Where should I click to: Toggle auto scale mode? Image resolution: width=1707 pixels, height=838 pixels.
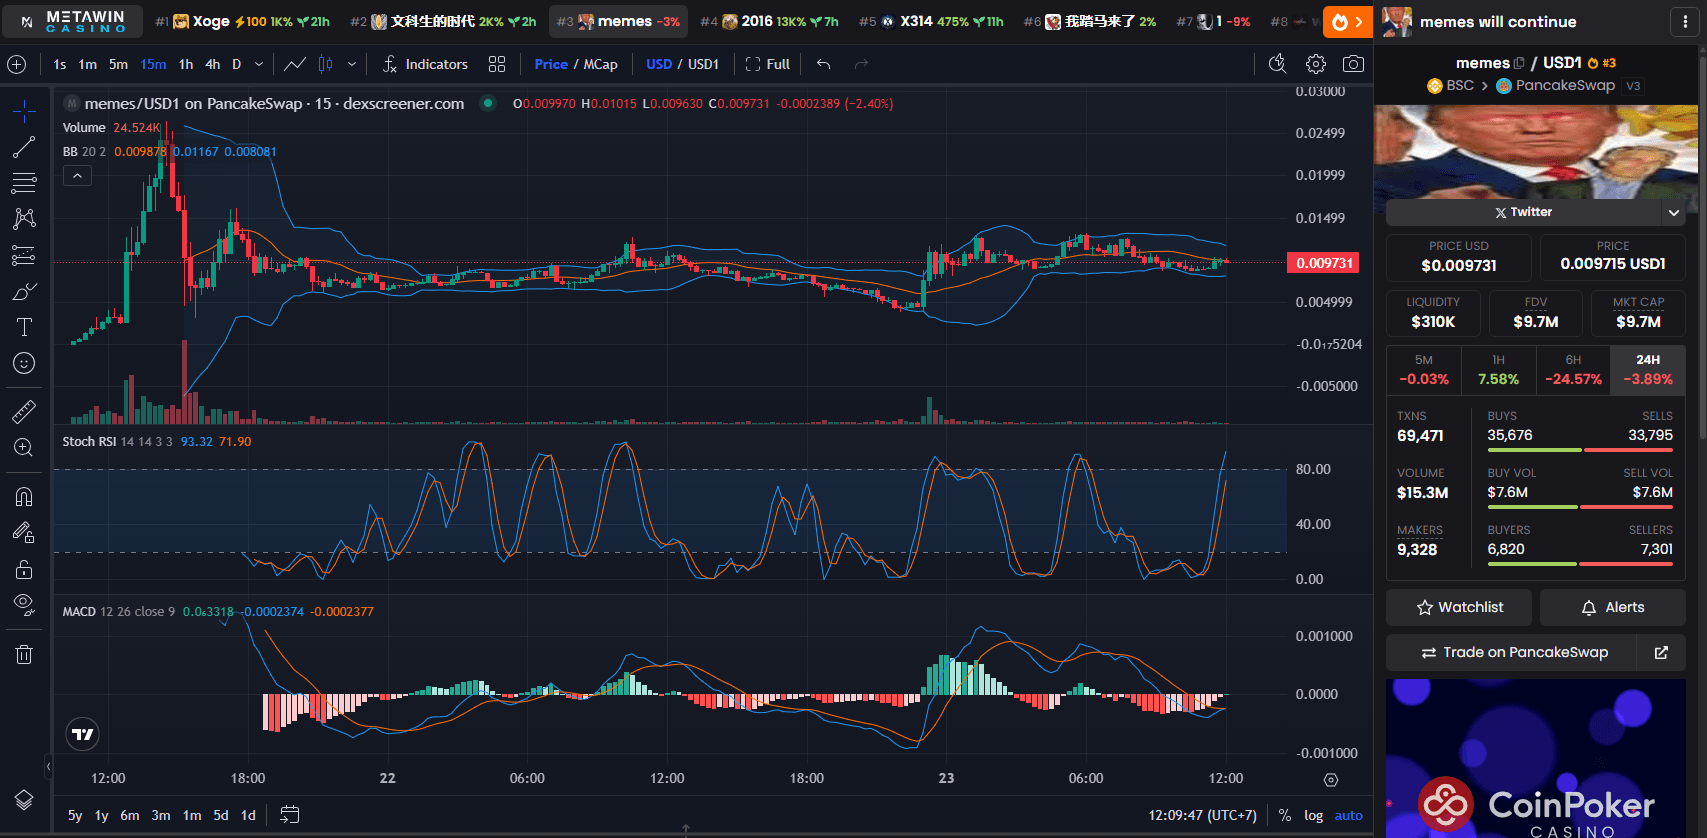[x=1348, y=815]
